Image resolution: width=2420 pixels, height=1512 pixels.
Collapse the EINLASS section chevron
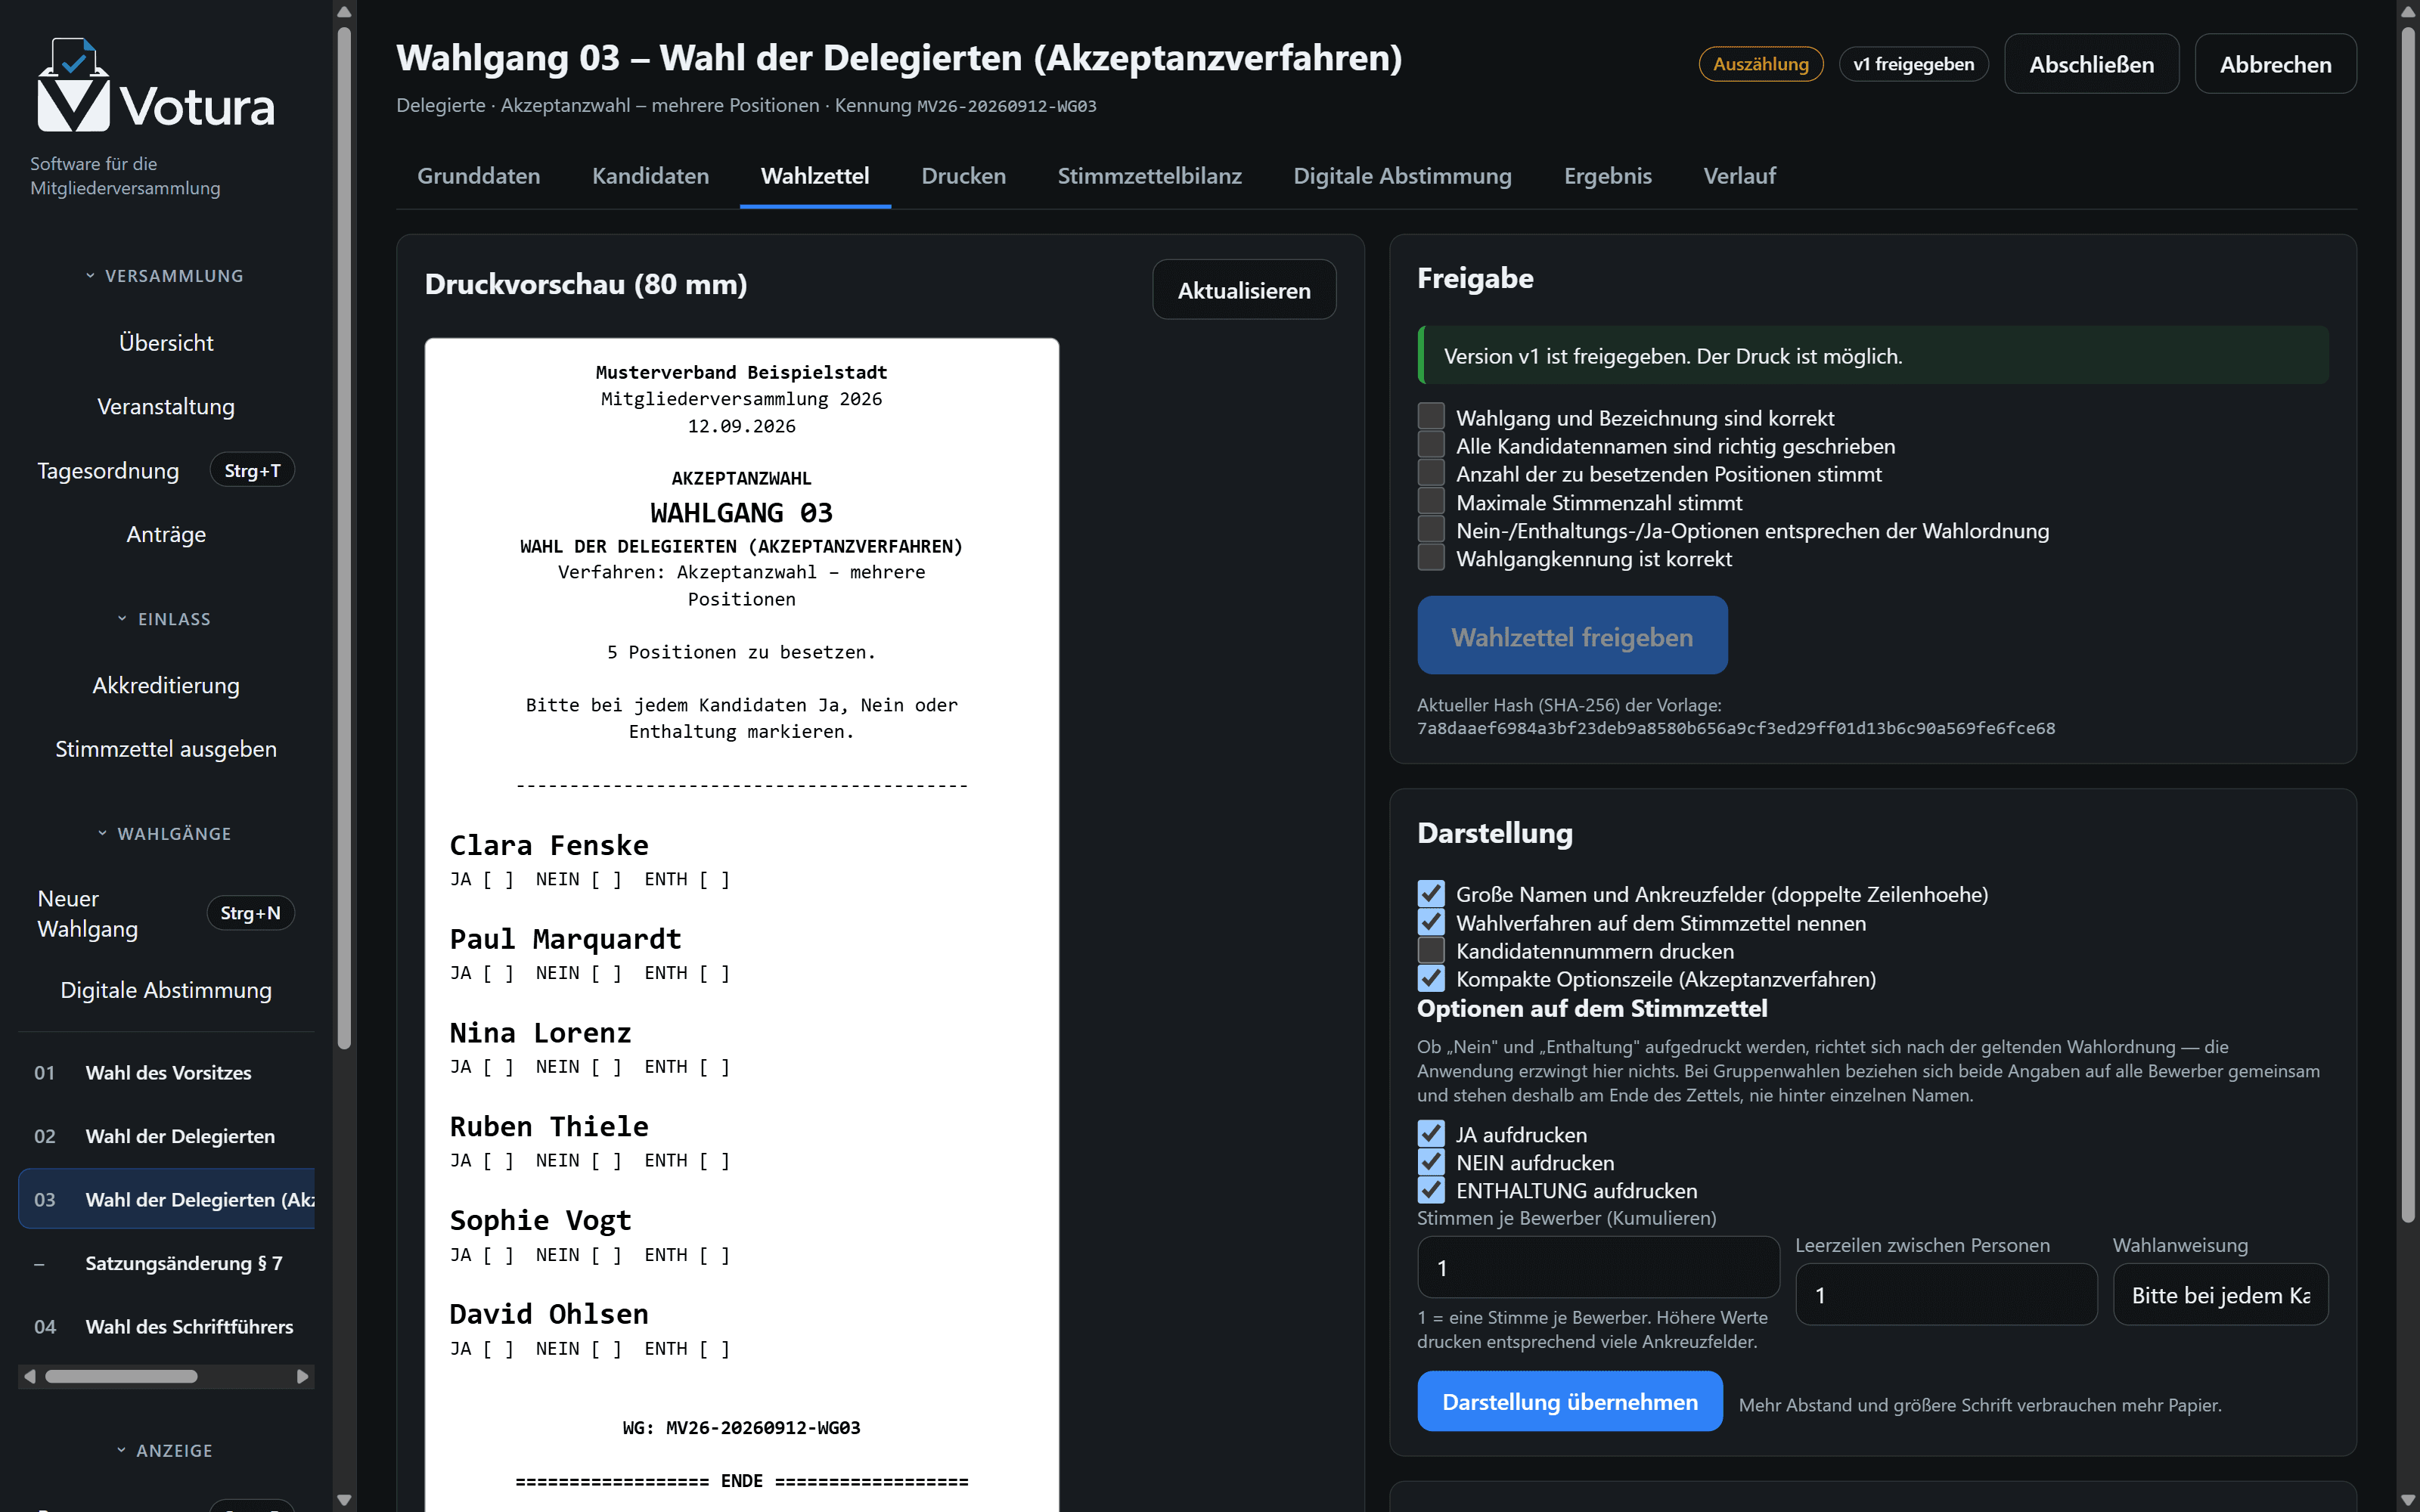tap(122, 619)
